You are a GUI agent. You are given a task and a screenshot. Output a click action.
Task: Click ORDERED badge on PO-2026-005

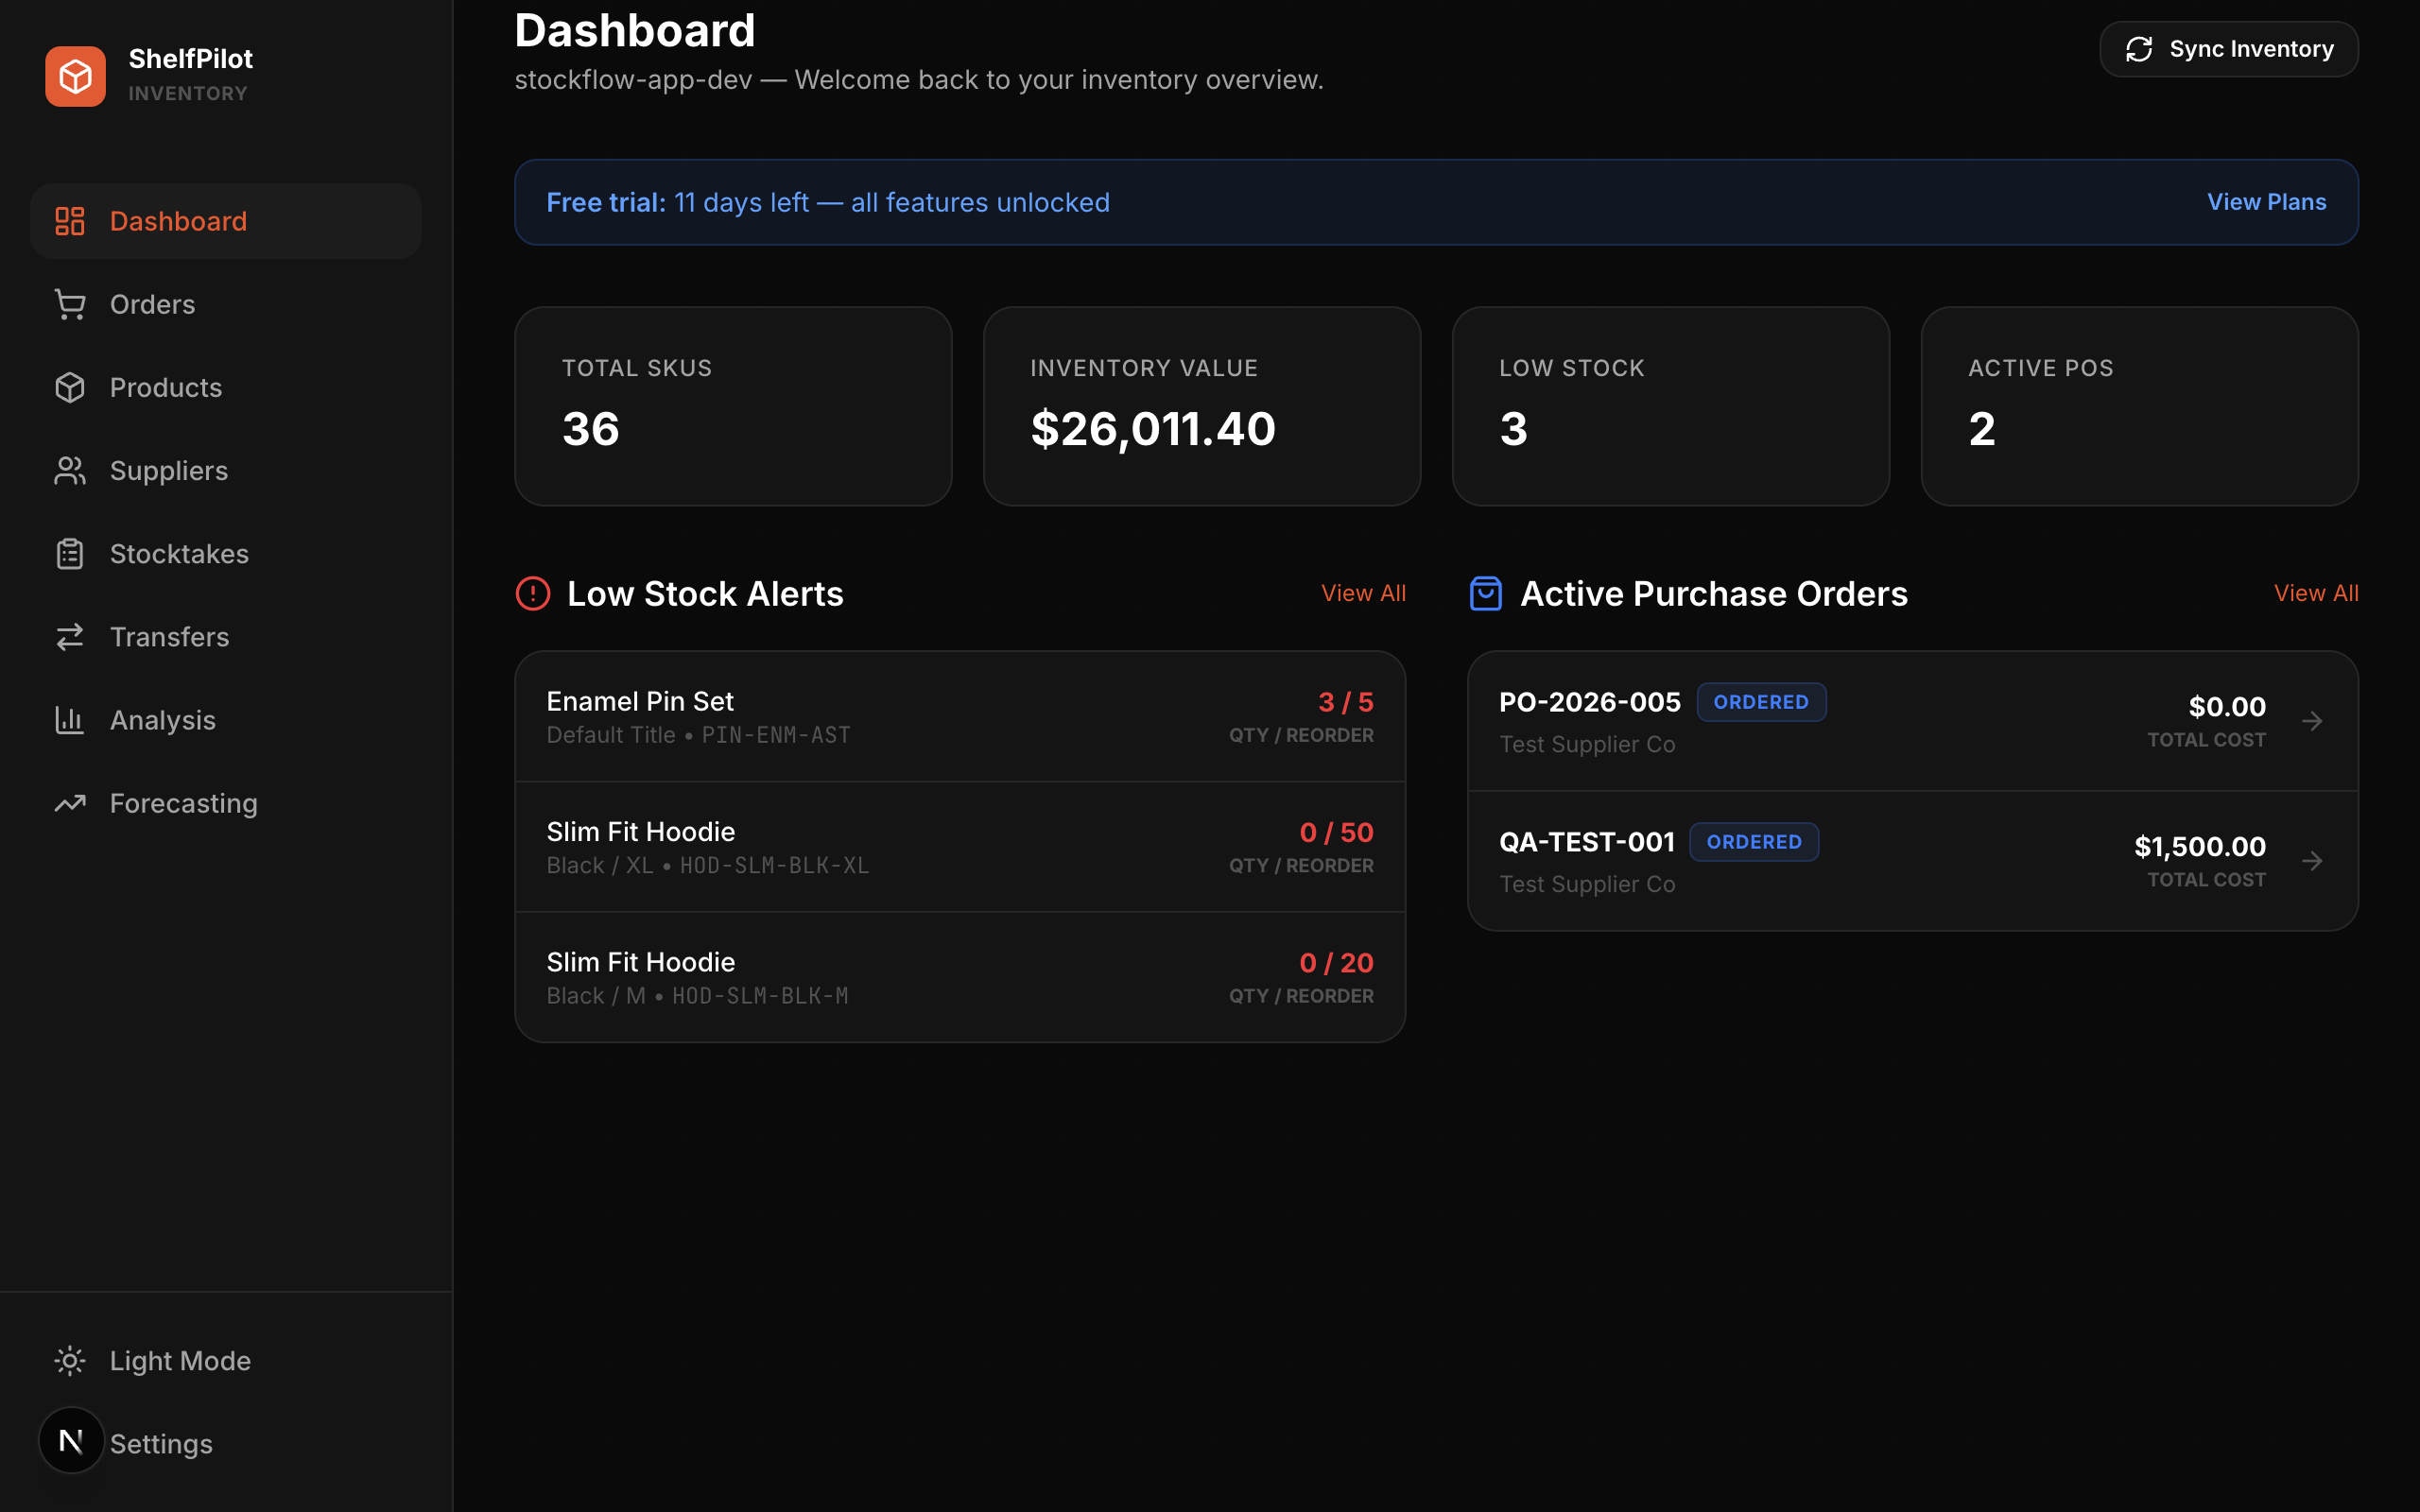(1761, 702)
